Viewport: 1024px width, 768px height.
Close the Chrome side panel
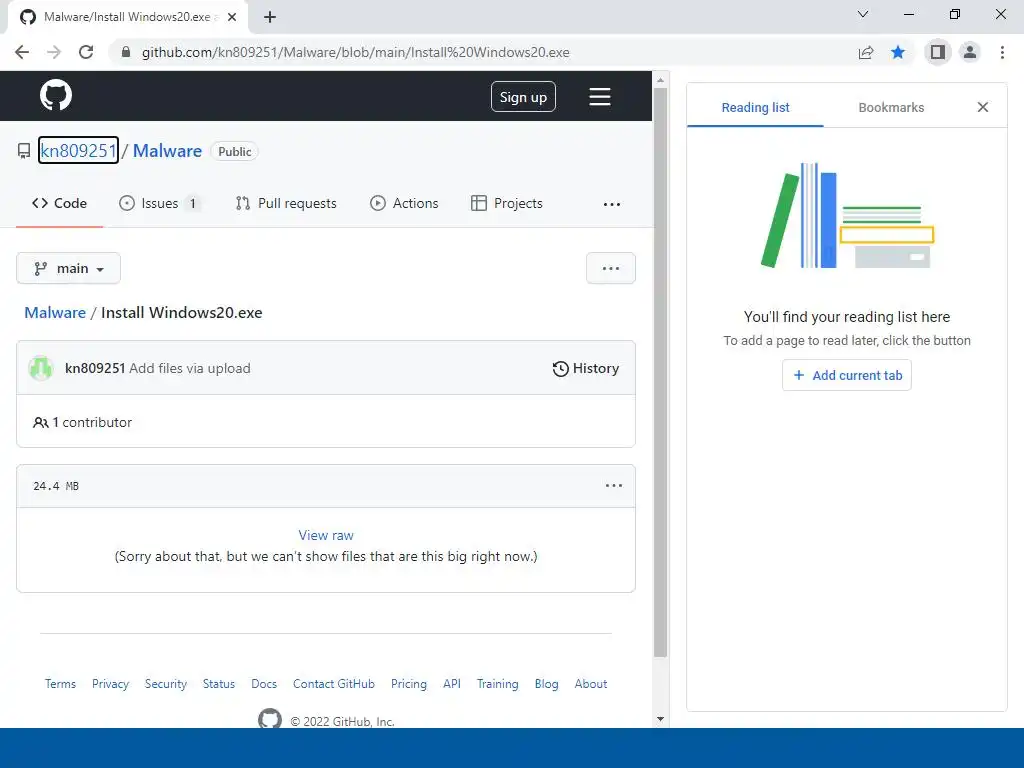click(982, 107)
